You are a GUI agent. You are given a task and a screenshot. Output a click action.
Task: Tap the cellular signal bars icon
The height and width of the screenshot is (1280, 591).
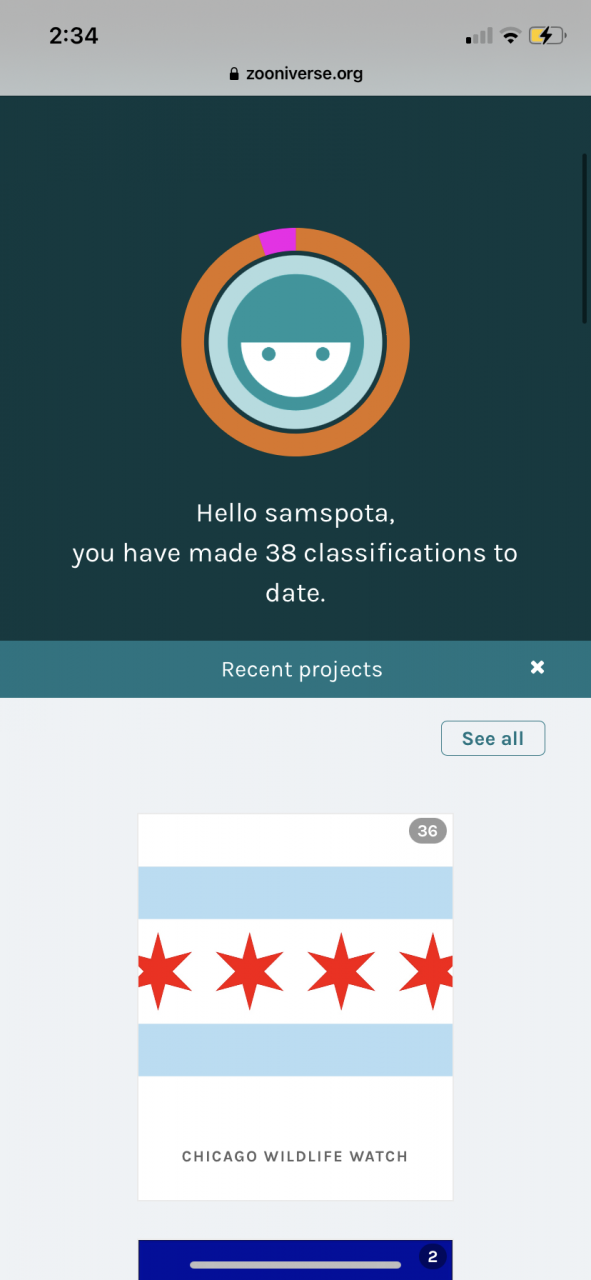pos(479,37)
